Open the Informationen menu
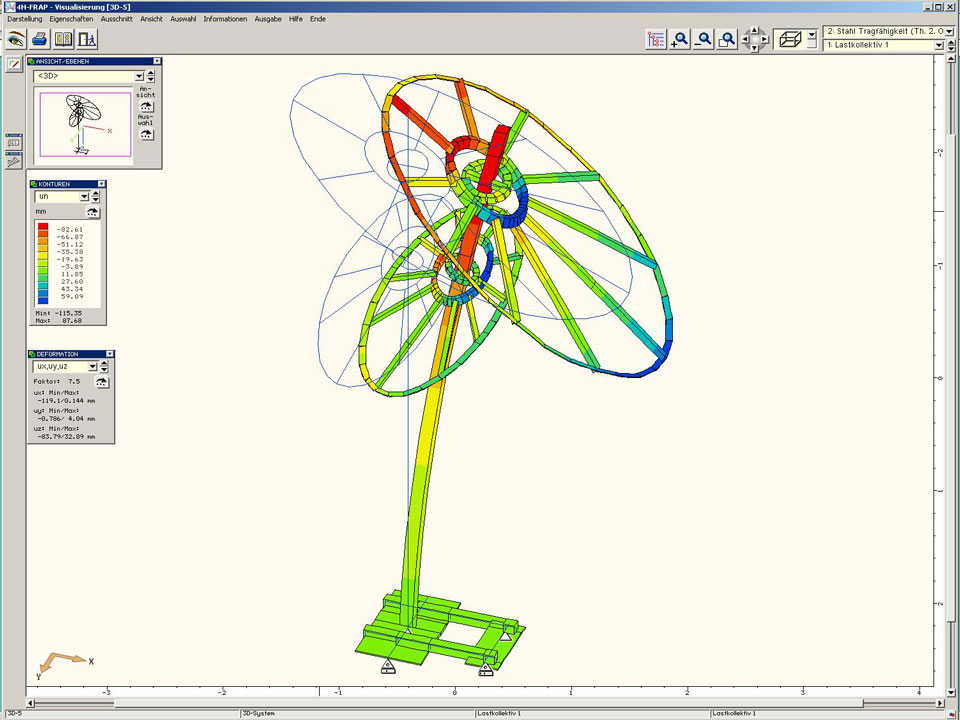Screen dimensions: 960x720 (225, 19)
